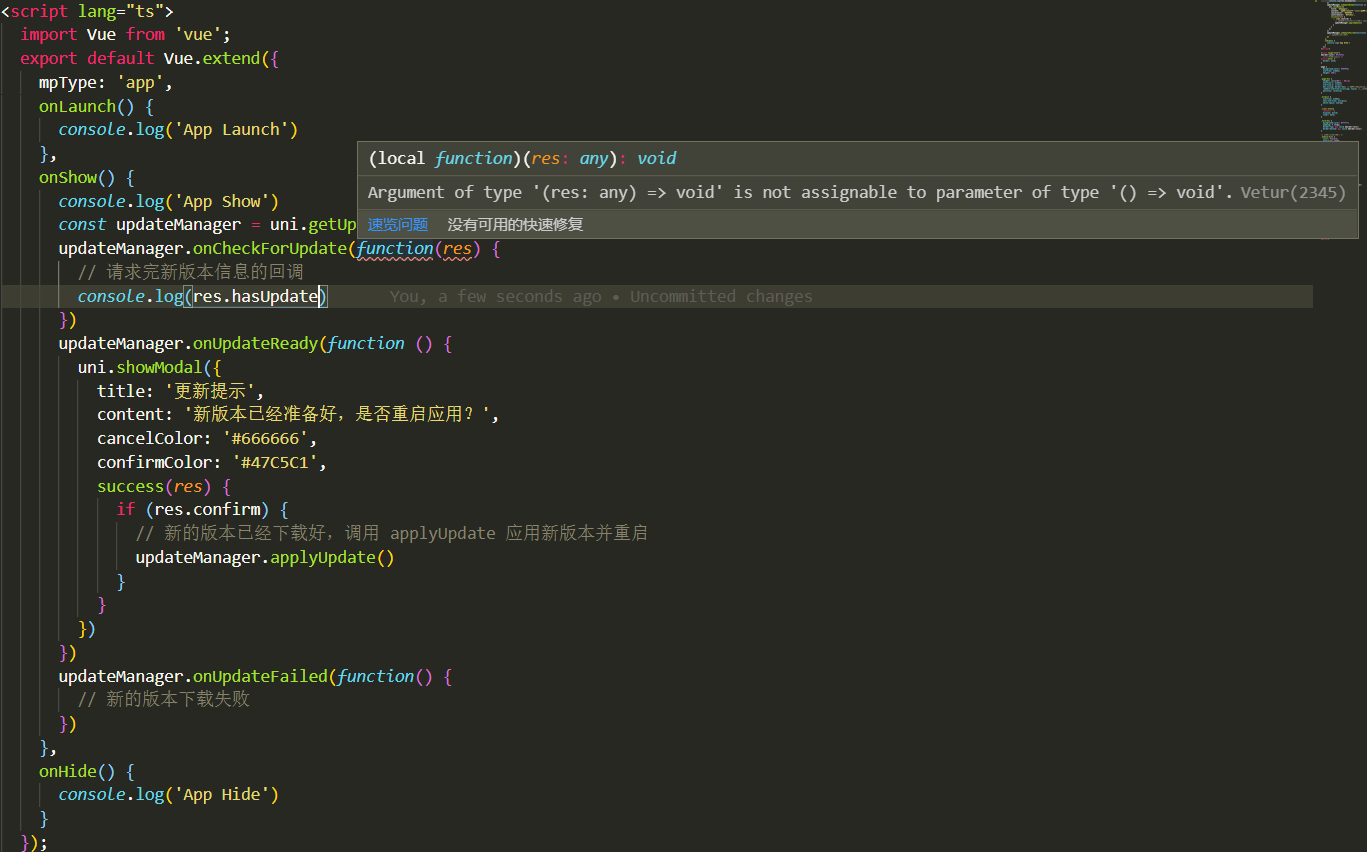This screenshot has height=852, width=1367.
Task: Click the '#47C5C1' confirmColor value
Action: tap(279, 463)
